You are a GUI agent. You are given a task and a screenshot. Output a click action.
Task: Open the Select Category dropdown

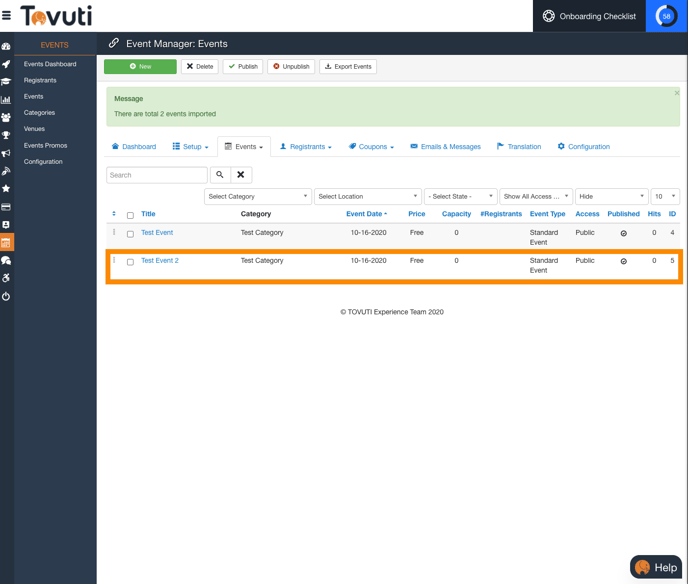pos(258,197)
